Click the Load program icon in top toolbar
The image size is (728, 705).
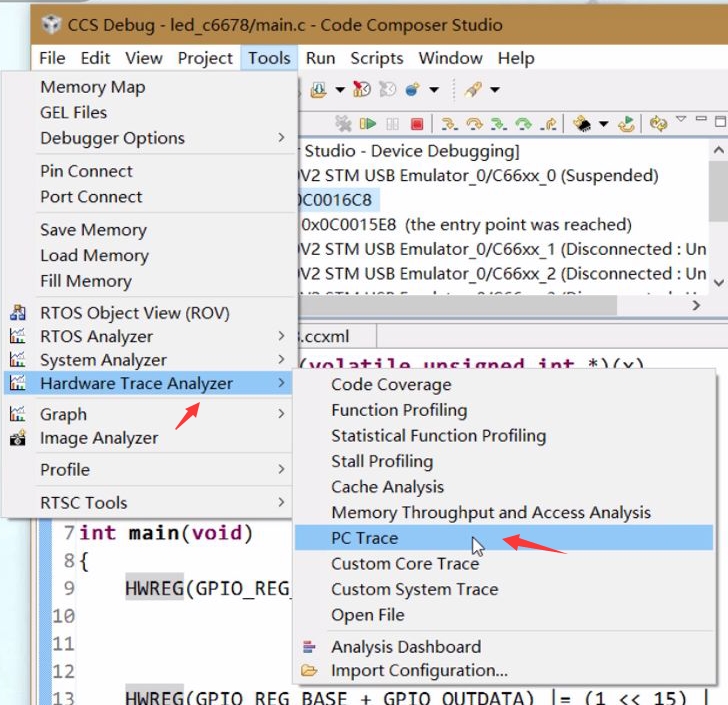(x=319, y=89)
